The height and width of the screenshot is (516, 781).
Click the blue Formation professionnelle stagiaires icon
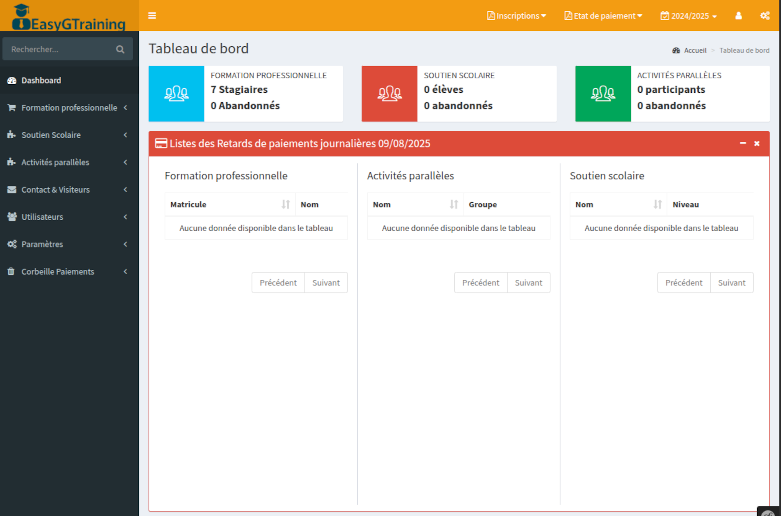pyautogui.click(x=176, y=94)
